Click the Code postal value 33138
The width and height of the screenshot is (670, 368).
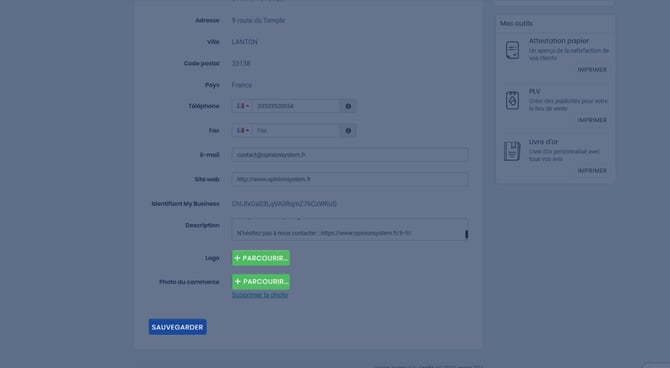[241, 63]
